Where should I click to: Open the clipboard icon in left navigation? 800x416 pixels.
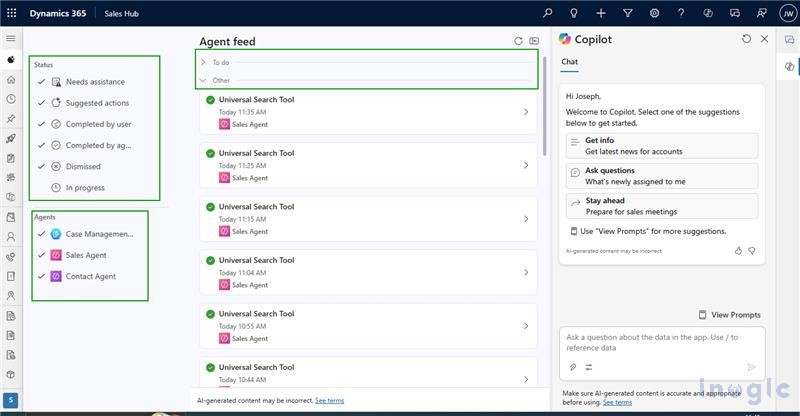tap(11, 158)
